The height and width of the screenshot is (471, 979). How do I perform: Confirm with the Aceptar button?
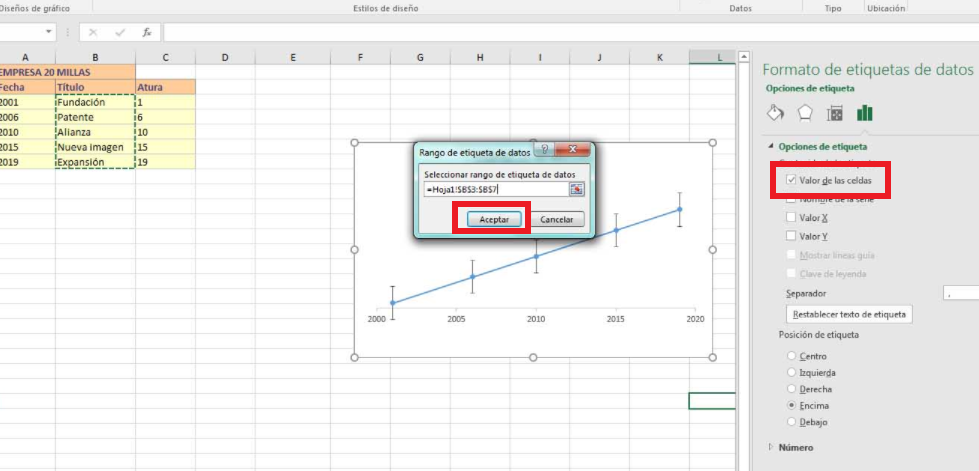pyautogui.click(x=494, y=219)
